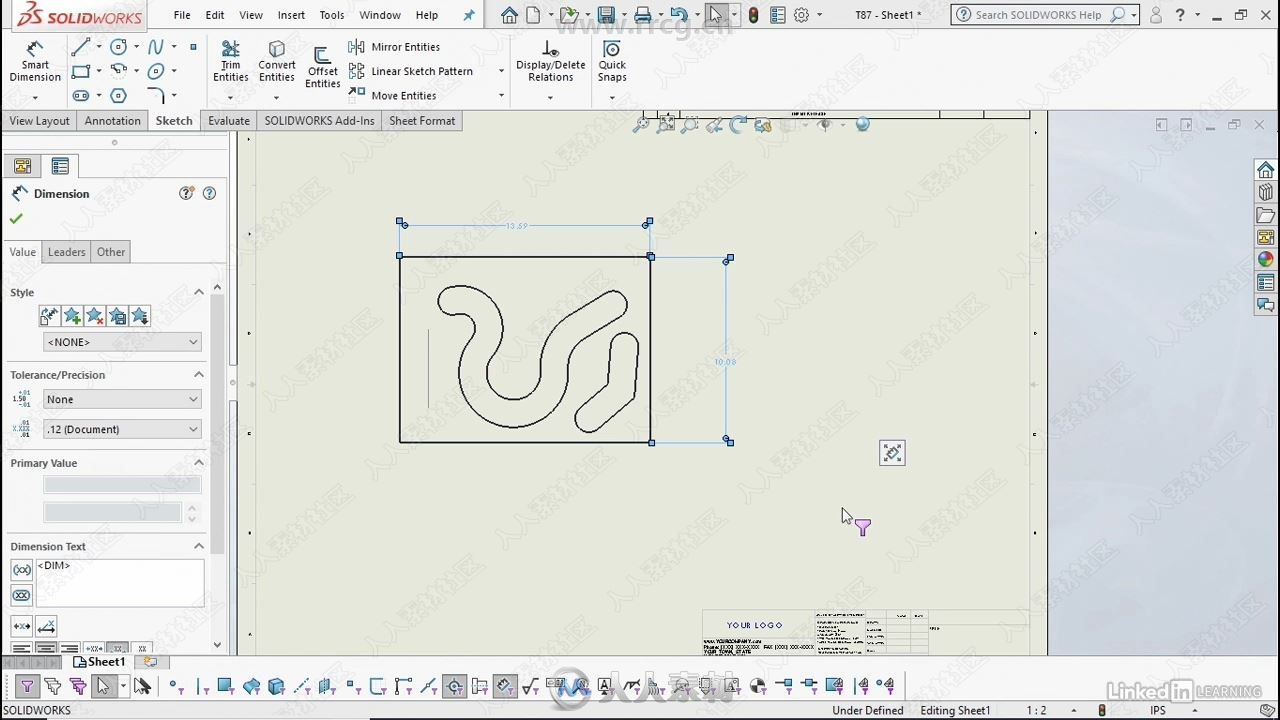Click Offset Entities tool
The width and height of the screenshot is (1280, 720).
(x=322, y=67)
